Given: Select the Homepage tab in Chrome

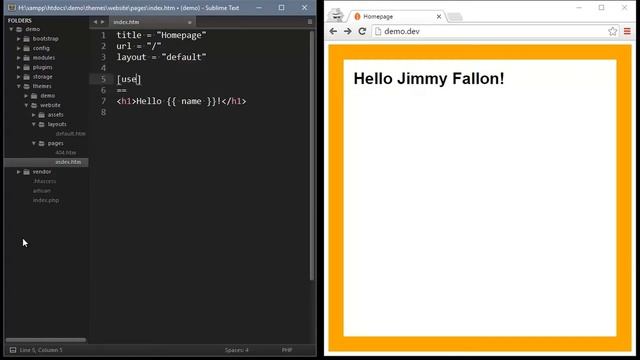Looking at the screenshot, I should [x=396, y=17].
